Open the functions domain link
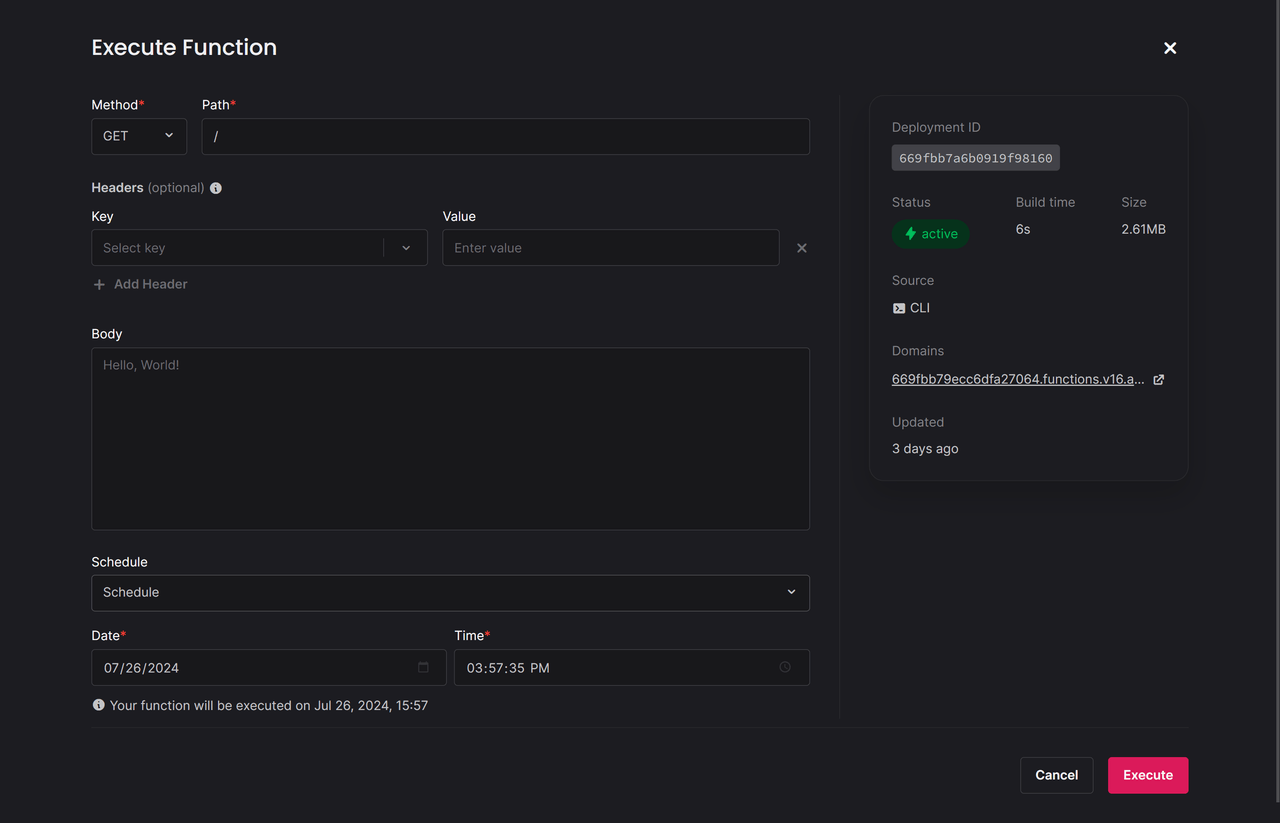 click(x=1017, y=380)
